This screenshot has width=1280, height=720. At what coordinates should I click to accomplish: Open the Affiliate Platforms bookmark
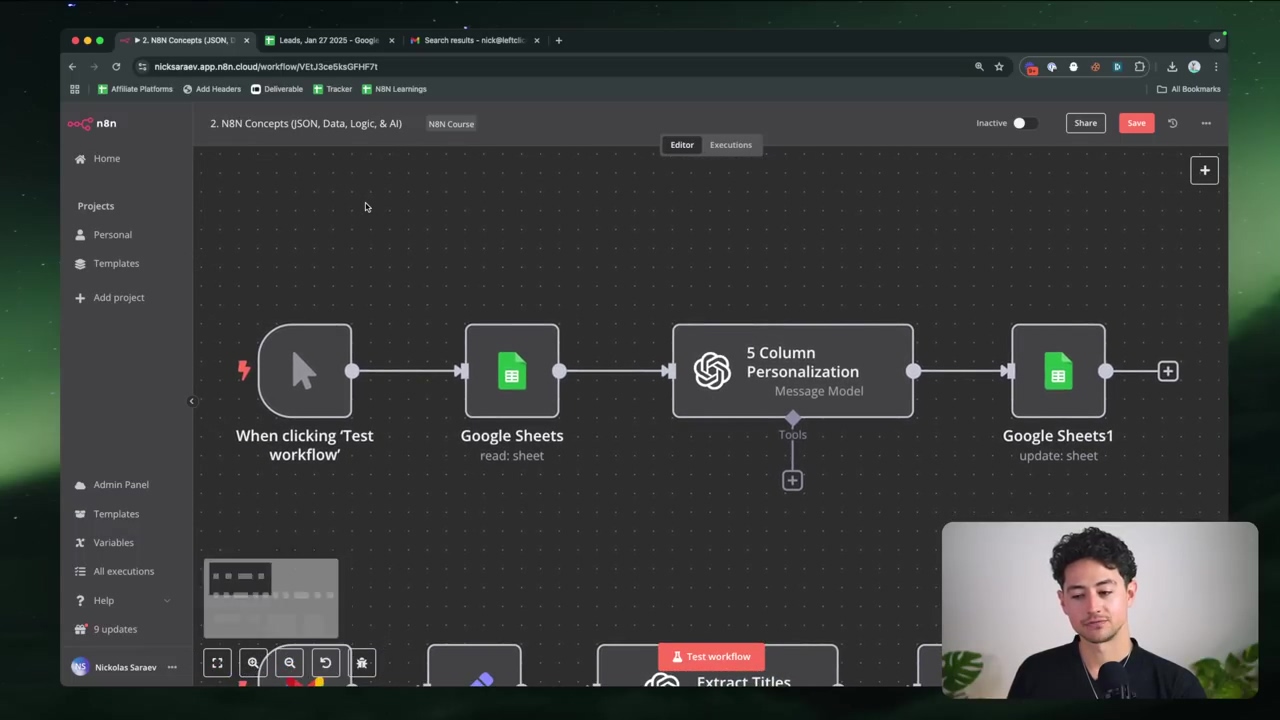[135, 89]
